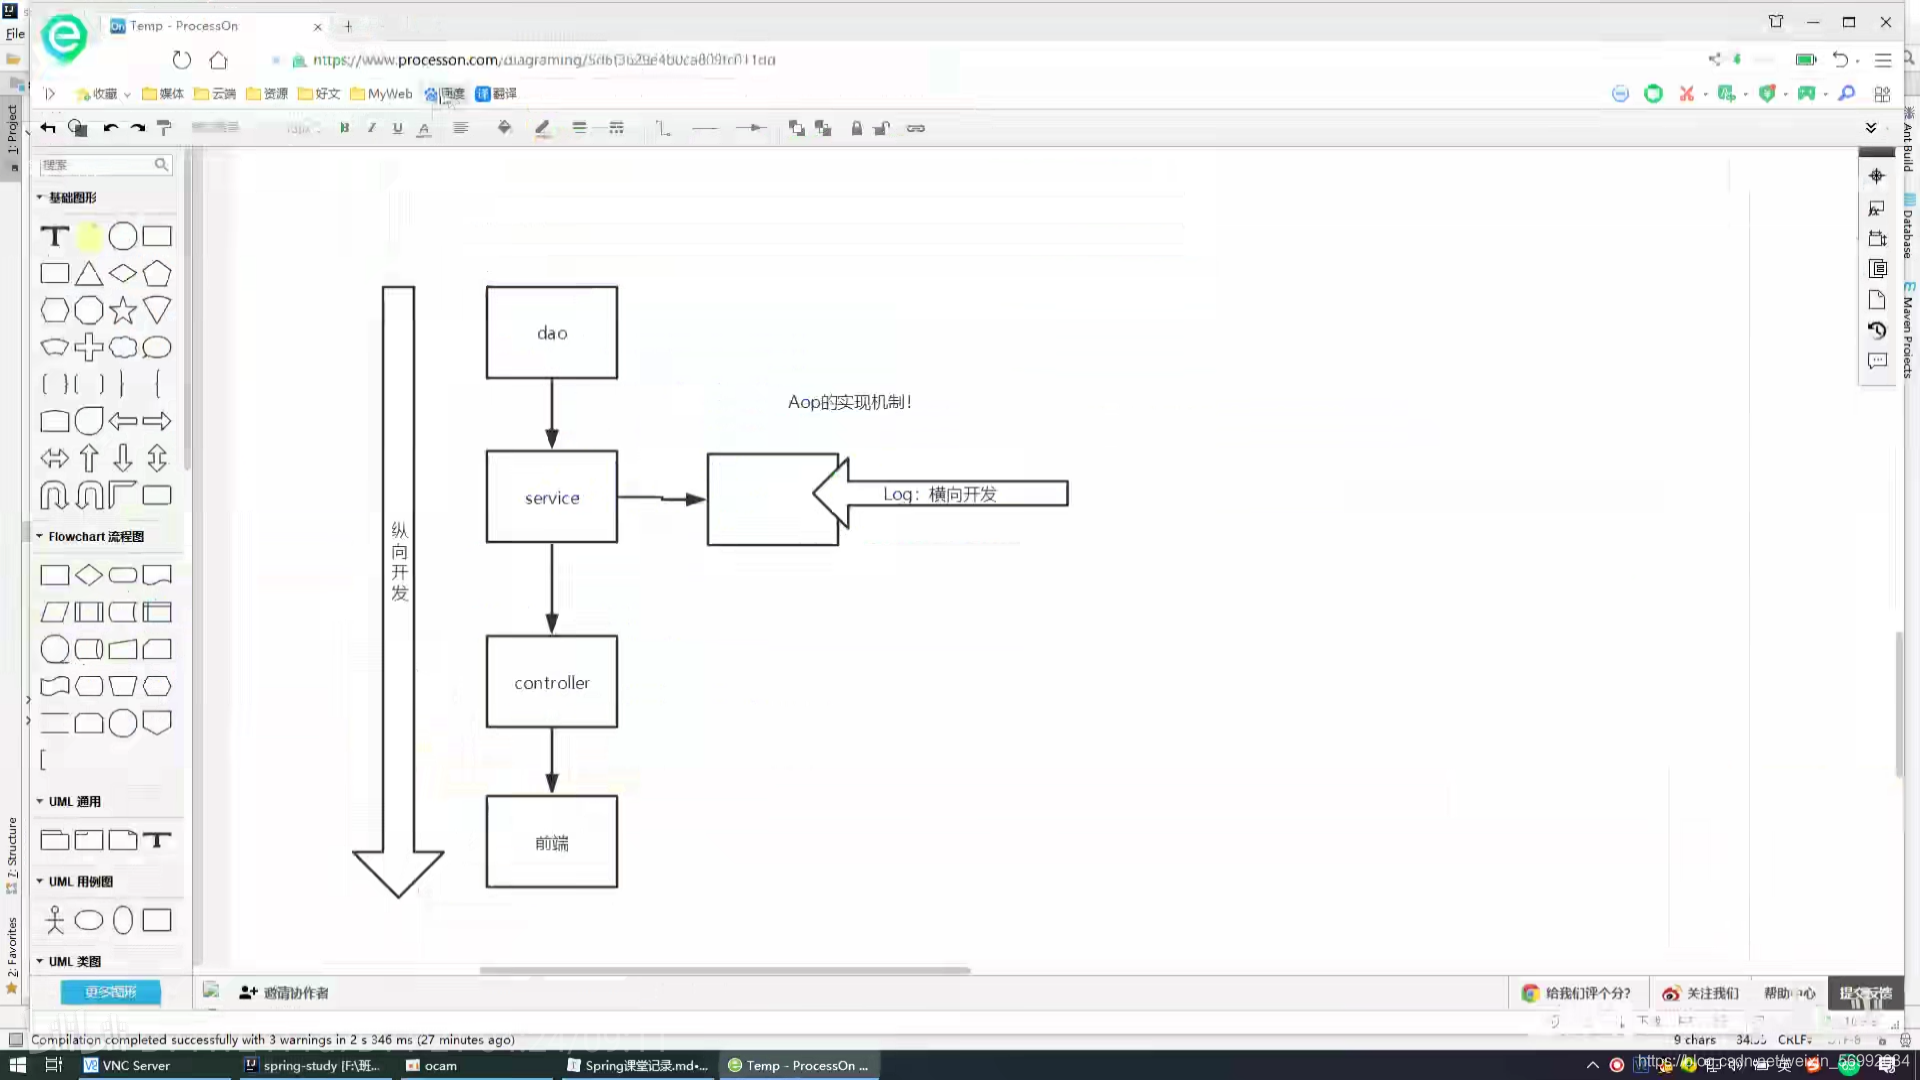The width and height of the screenshot is (1920, 1080).
Task: Select the UML actor stick figure
Action: click(55, 920)
